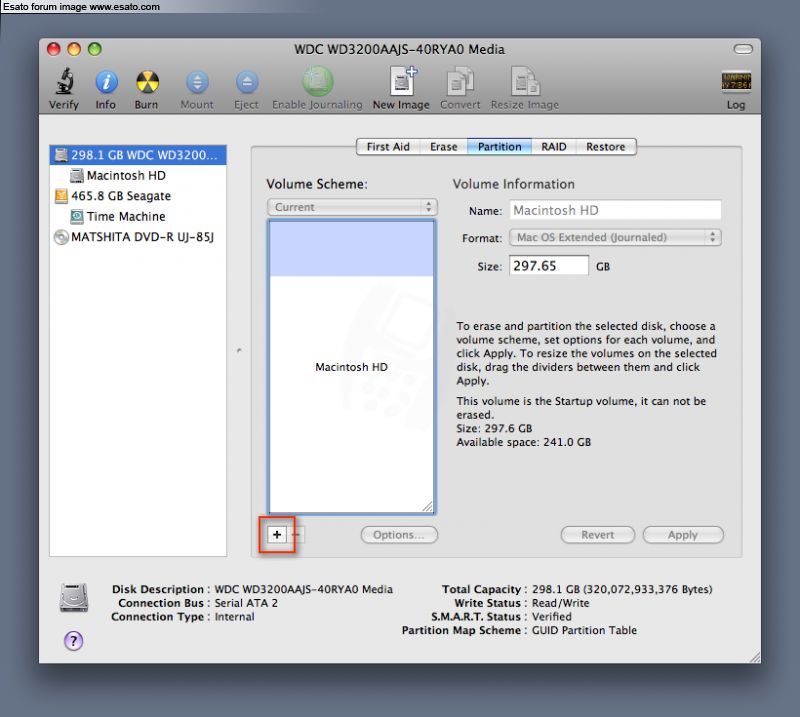This screenshot has height=717, width=800.
Task: Select the 298.1 GB WDC WD3200 disk
Action: (x=138, y=155)
